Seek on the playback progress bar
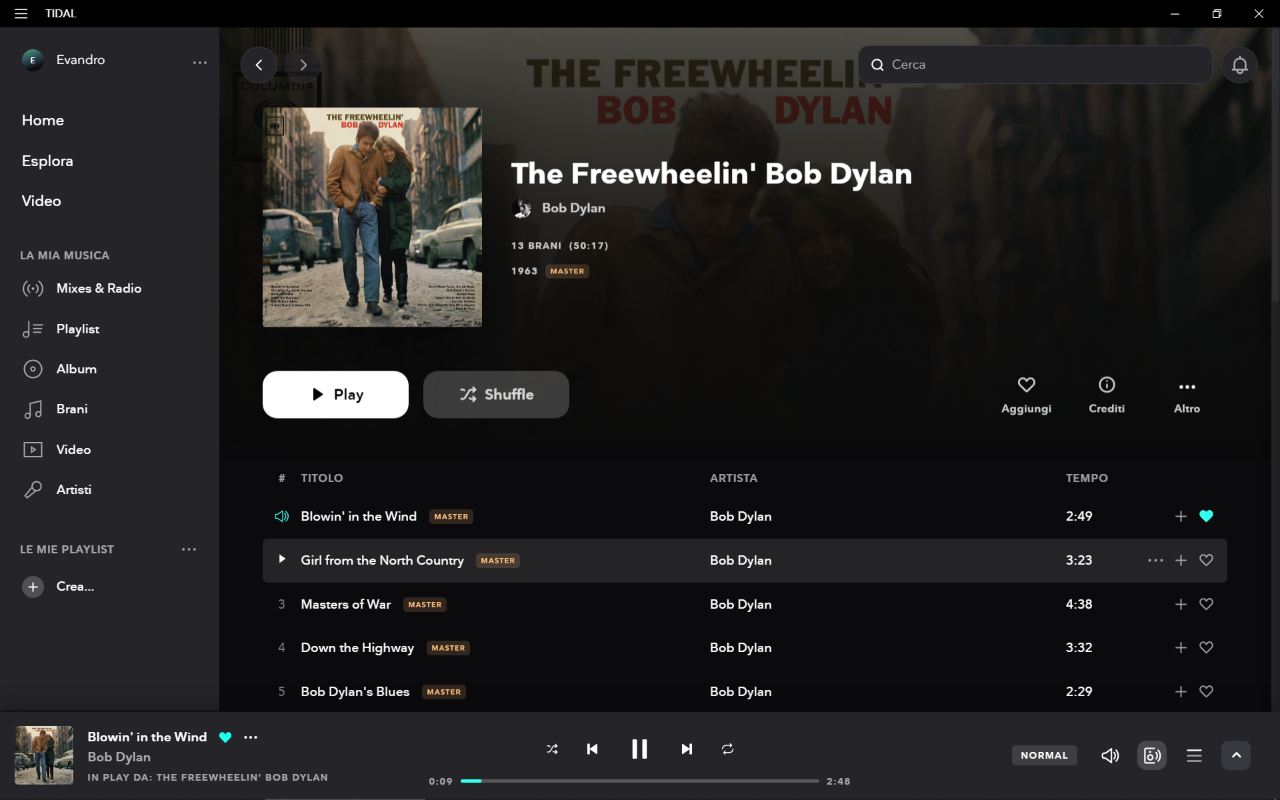1280x800 pixels. 640,781
